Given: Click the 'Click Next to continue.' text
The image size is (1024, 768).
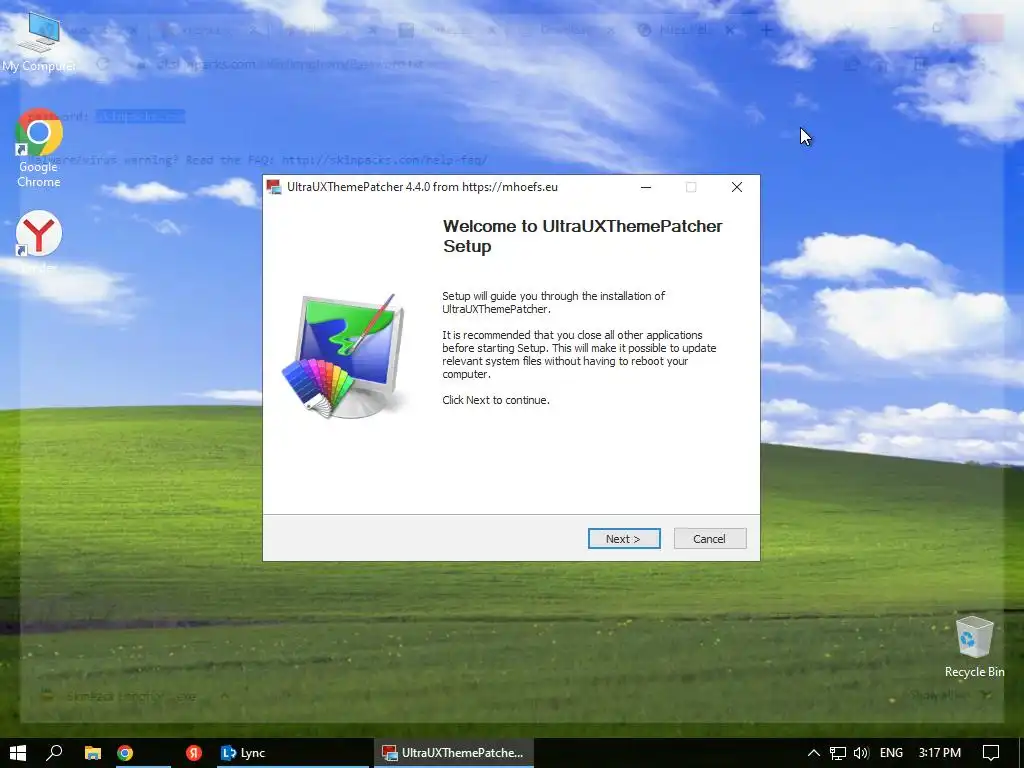Looking at the screenshot, I should click(496, 400).
